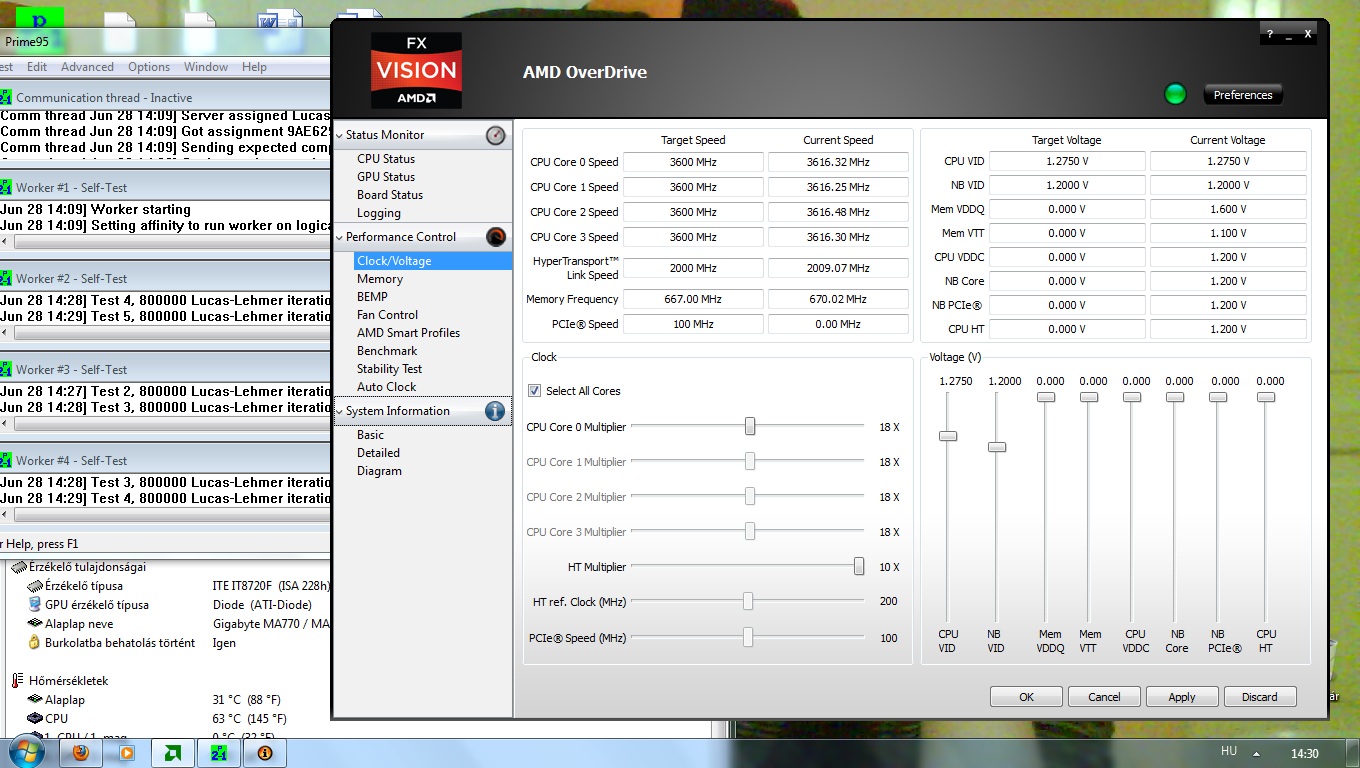Click the green status indicator light

(1175, 95)
